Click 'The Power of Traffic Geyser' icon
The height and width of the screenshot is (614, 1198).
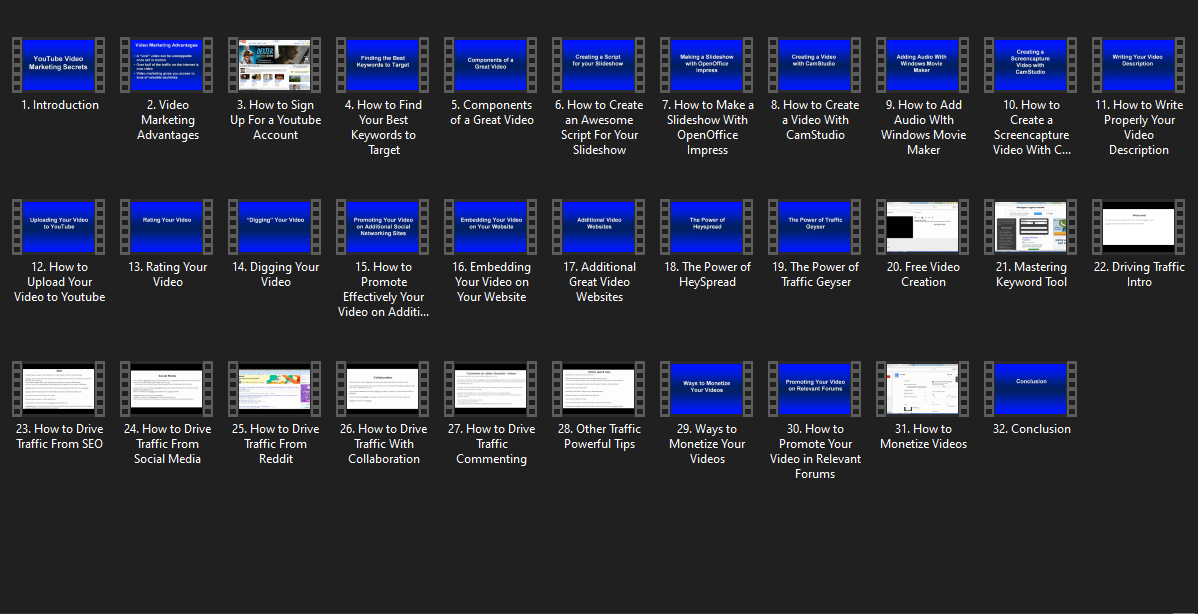click(x=815, y=227)
